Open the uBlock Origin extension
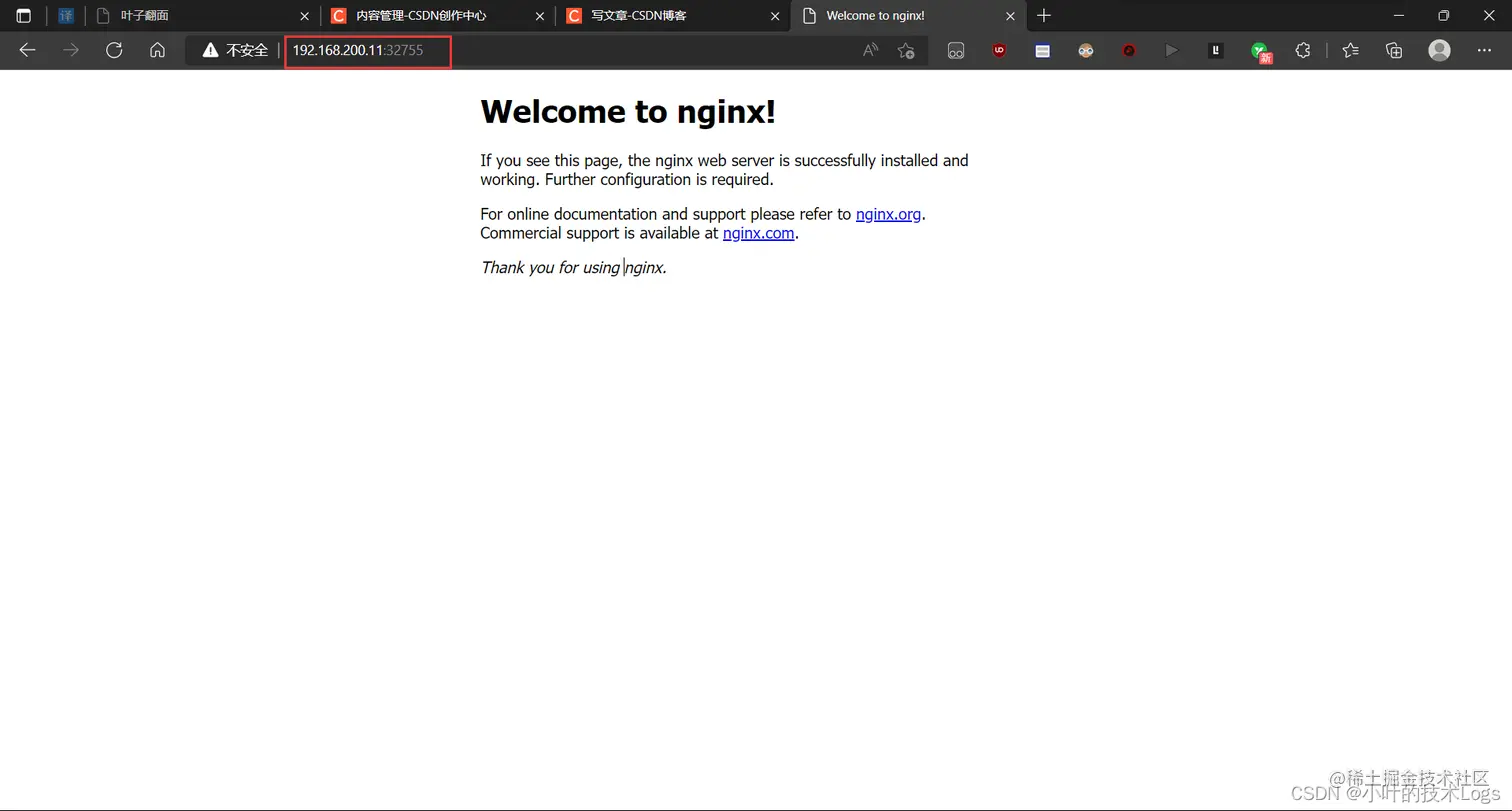This screenshot has height=811, width=1512. 999,50
